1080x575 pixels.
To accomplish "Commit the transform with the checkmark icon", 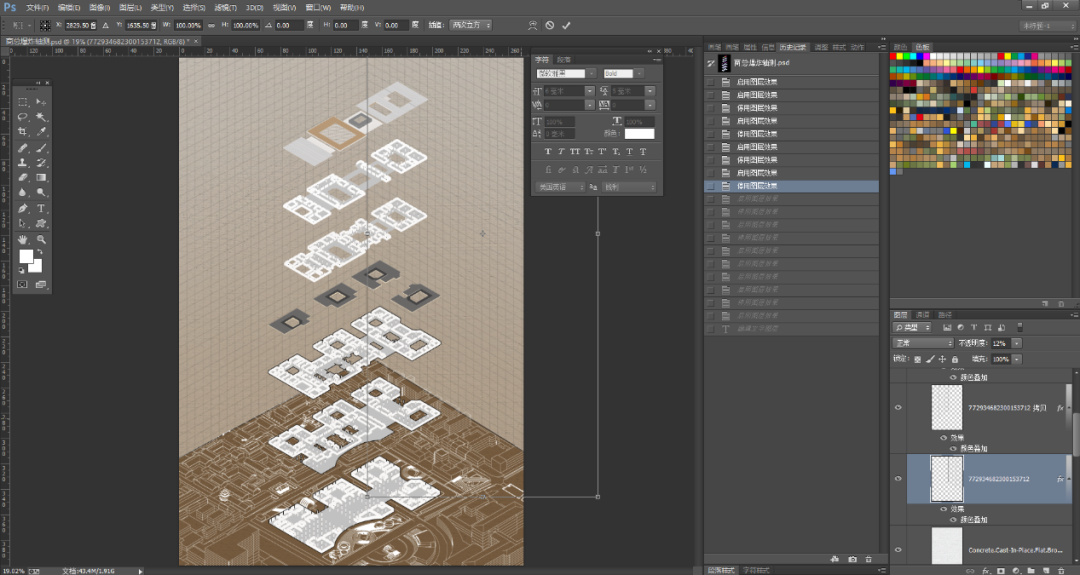I will (567, 25).
